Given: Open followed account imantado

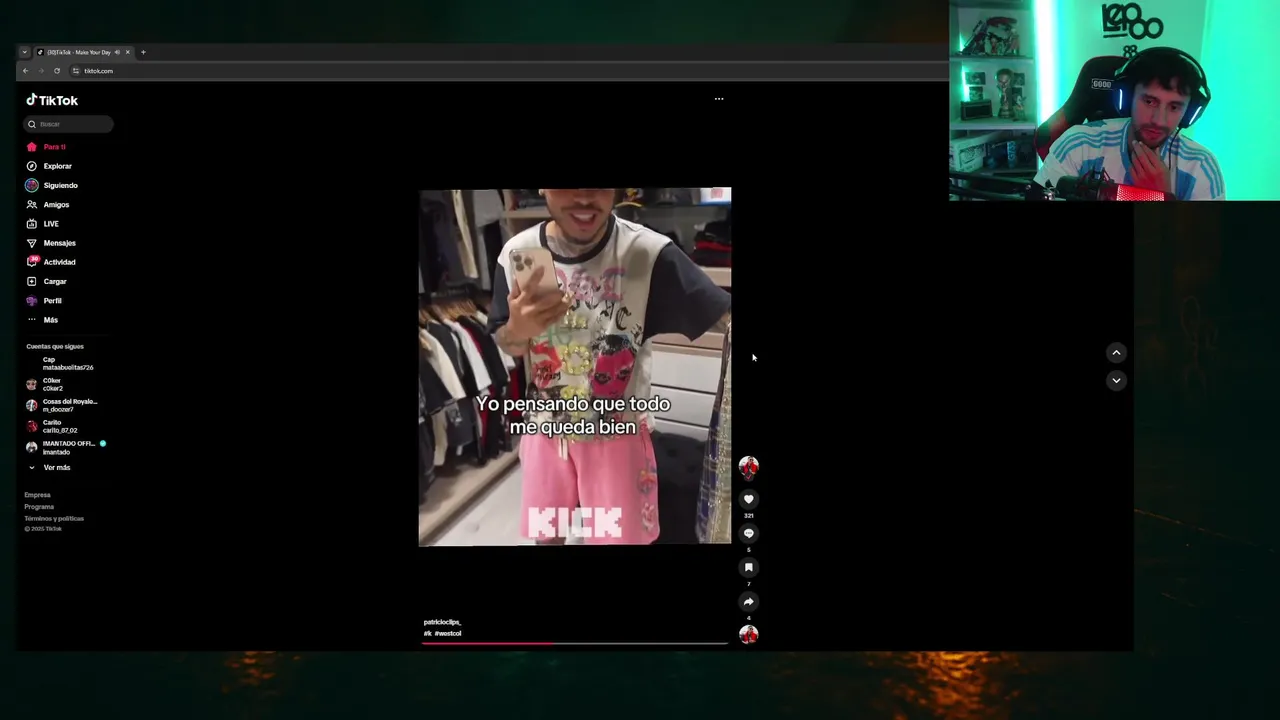Looking at the screenshot, I should 66,447.
